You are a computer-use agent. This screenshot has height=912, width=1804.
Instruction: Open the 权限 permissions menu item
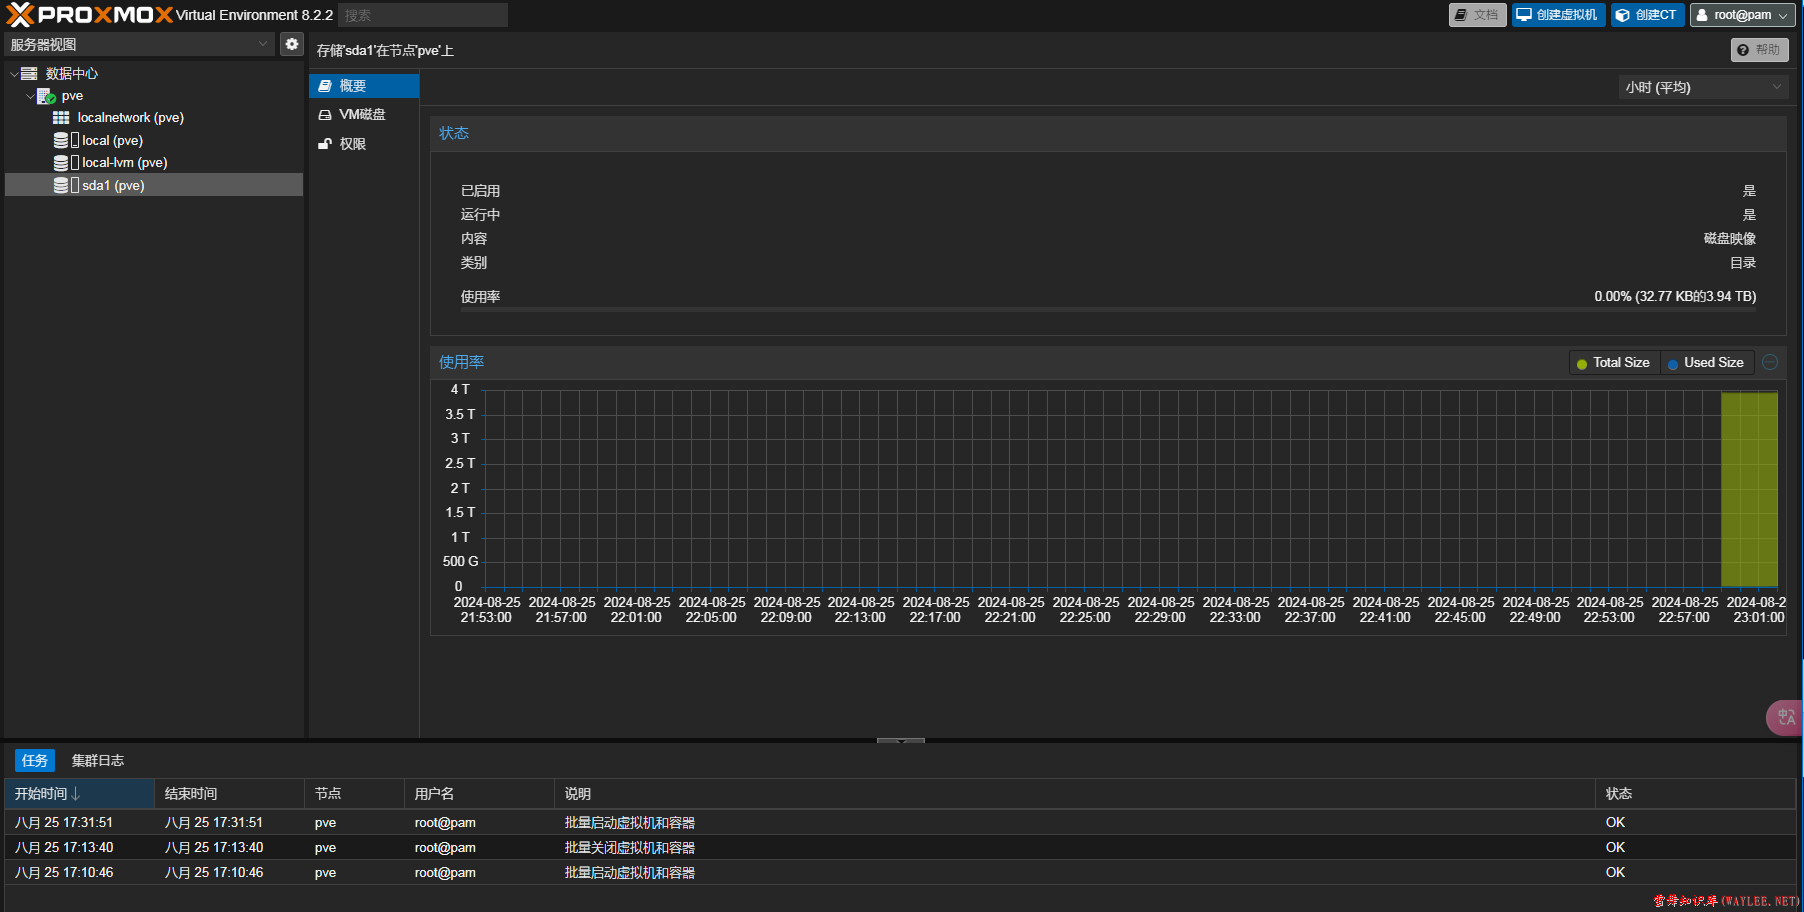pyautogui.click(x=364, y=144)
